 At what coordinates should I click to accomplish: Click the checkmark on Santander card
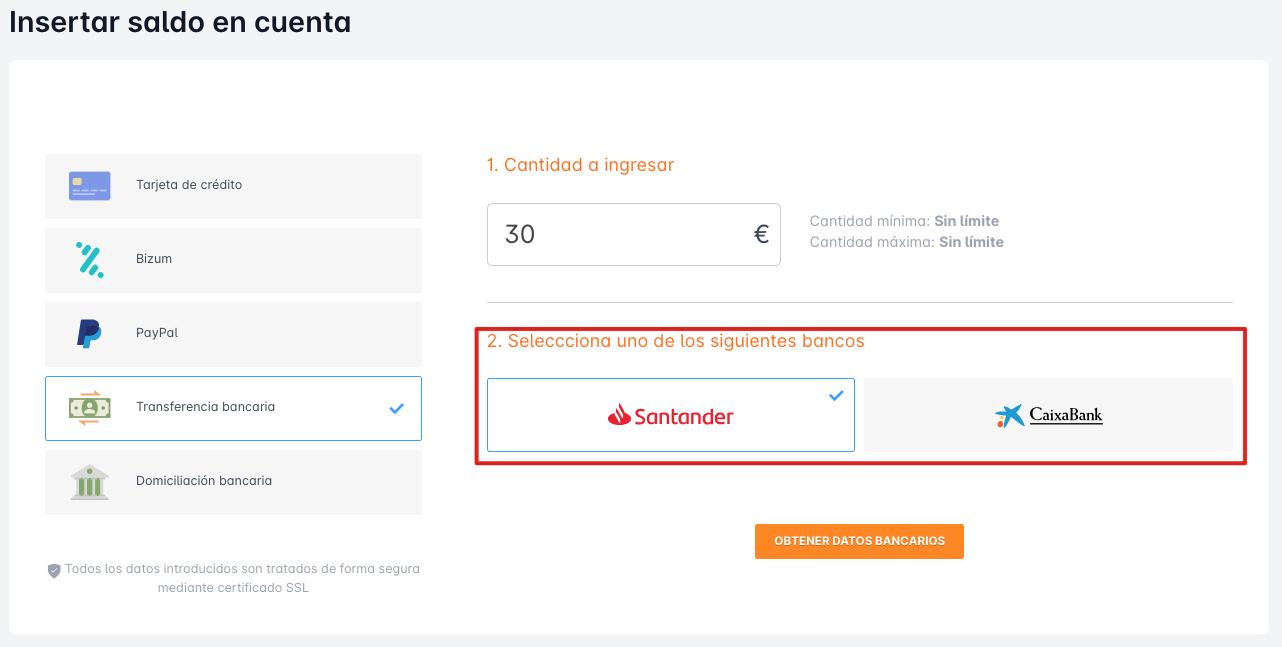pyautogui.click(x=836, y=396)
